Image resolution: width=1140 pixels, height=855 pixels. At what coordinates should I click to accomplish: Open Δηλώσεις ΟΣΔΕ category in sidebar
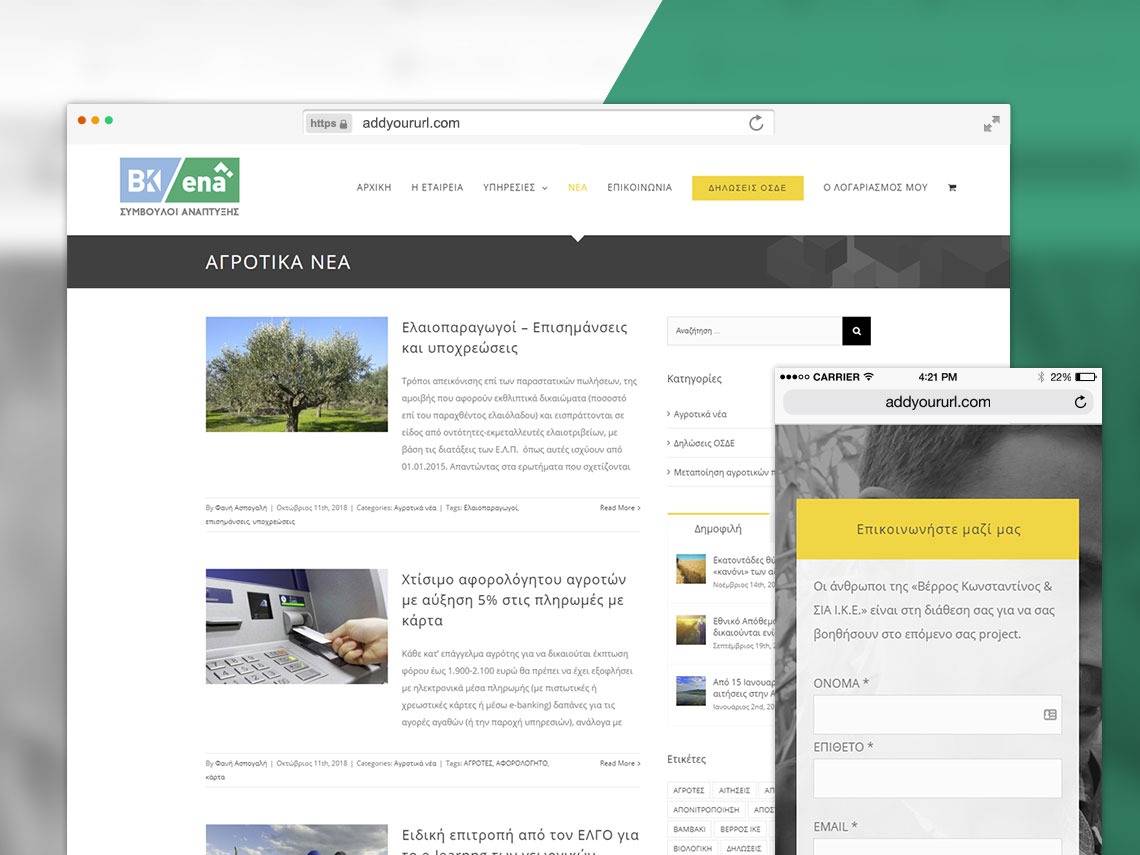[x=704, y=443]
